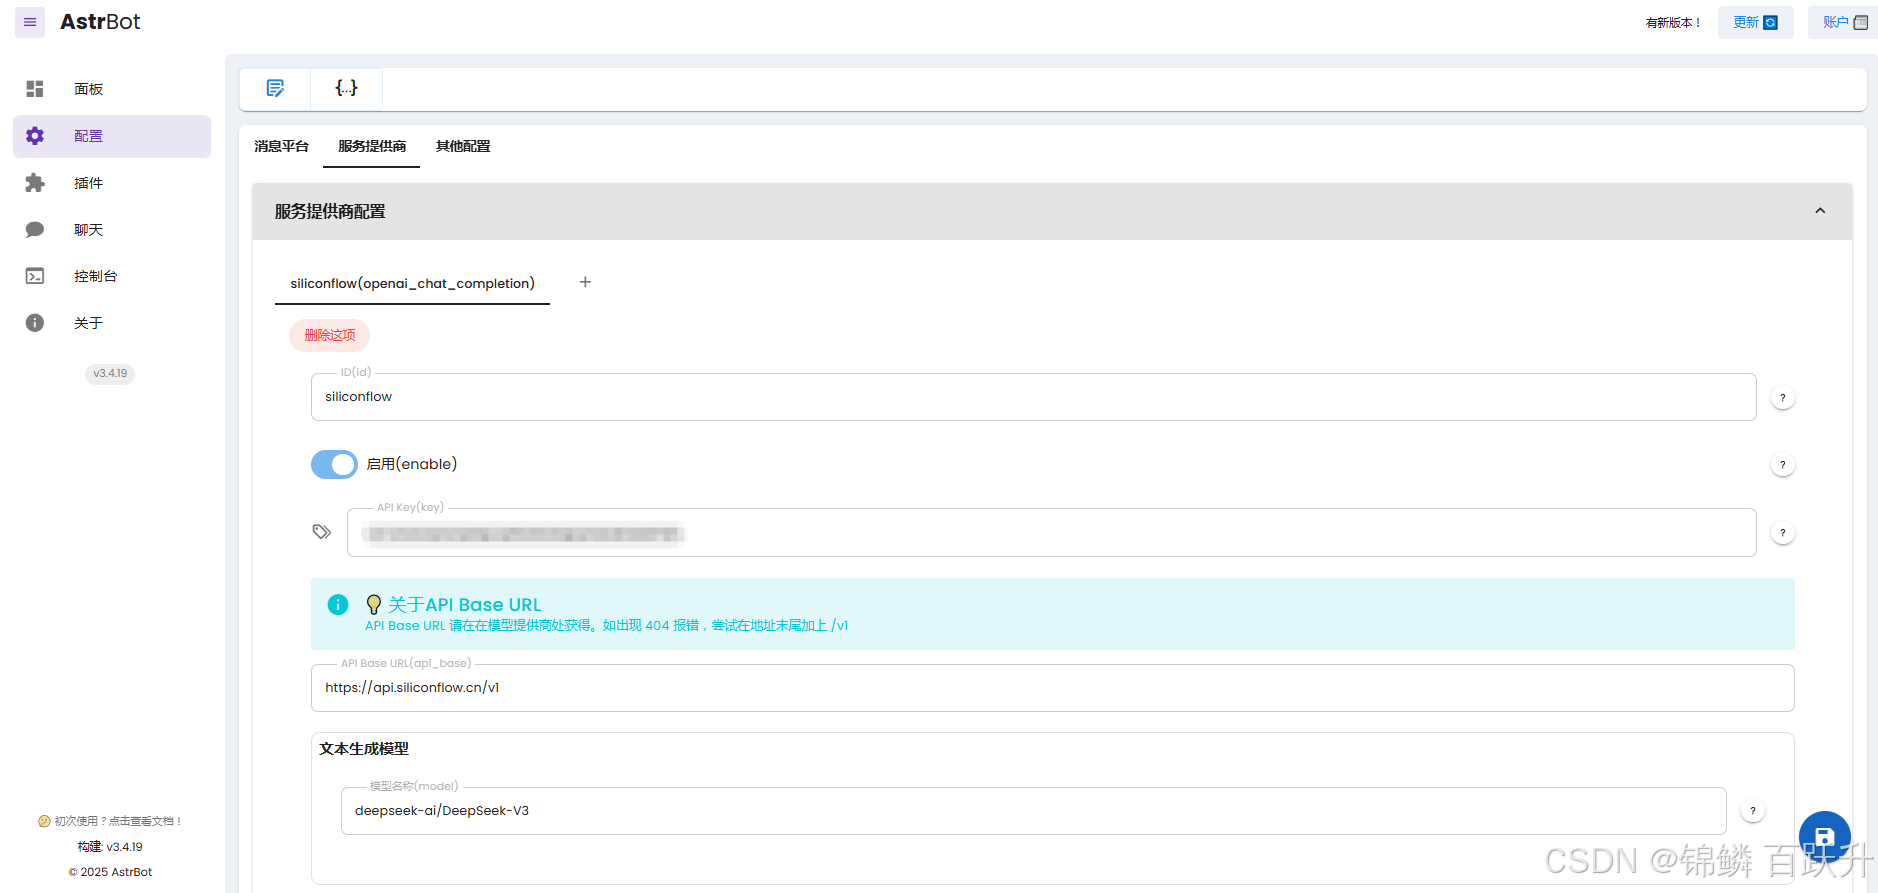Click the info icon in API Base URL notice
Viewport: 1878px width, 893px height.
coord(338,604)
